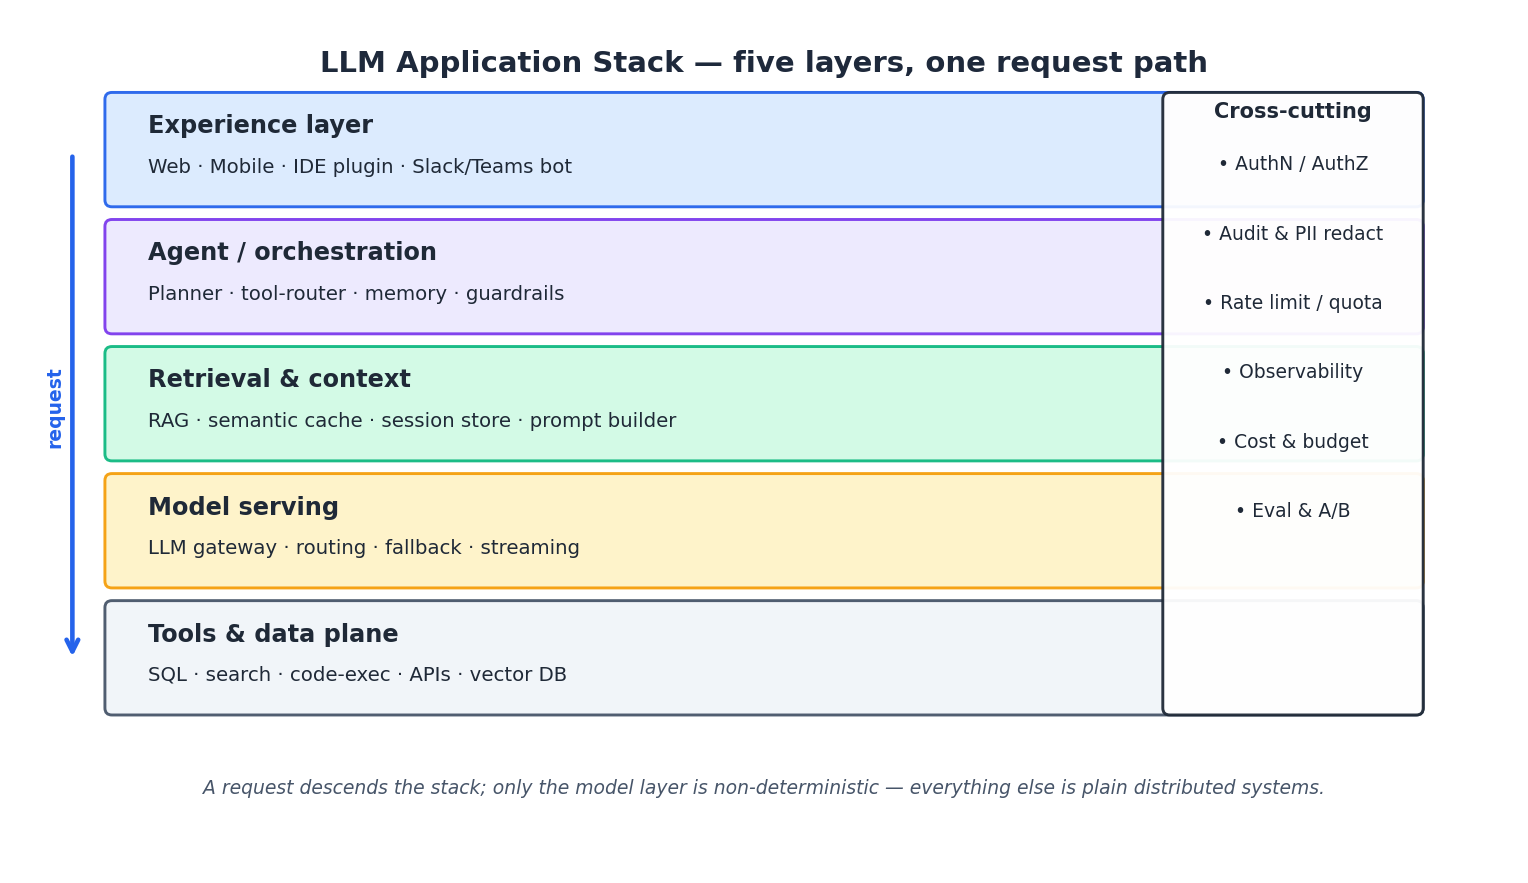Click the Slack/Teams bot label
1528x883 pixels.
(x=492, y=166)
